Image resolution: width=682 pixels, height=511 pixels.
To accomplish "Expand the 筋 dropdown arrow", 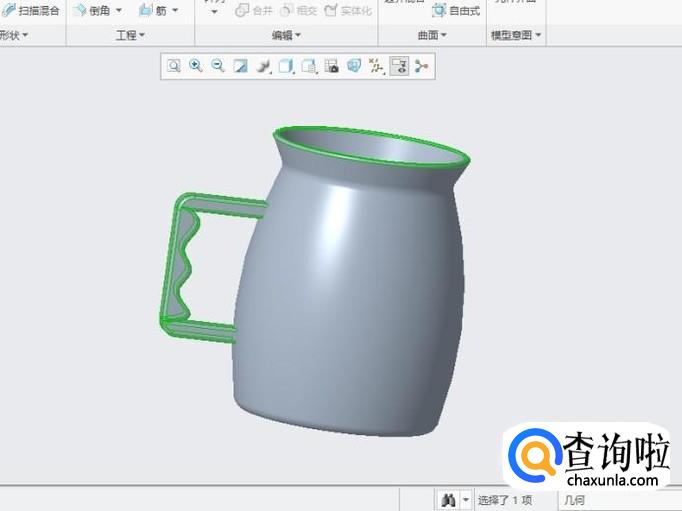I will pyautogui.click(x=175, y=11).
